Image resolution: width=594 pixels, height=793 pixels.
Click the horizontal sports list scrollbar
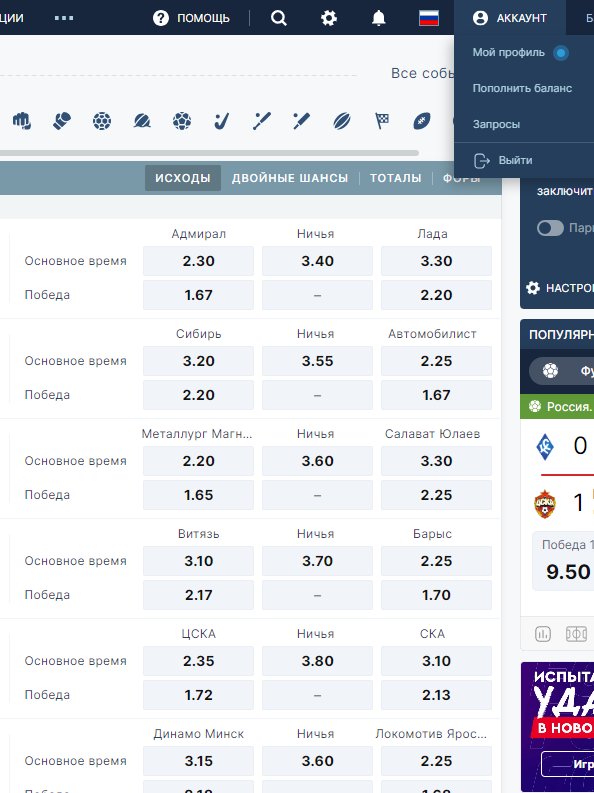tap(208, 153)
